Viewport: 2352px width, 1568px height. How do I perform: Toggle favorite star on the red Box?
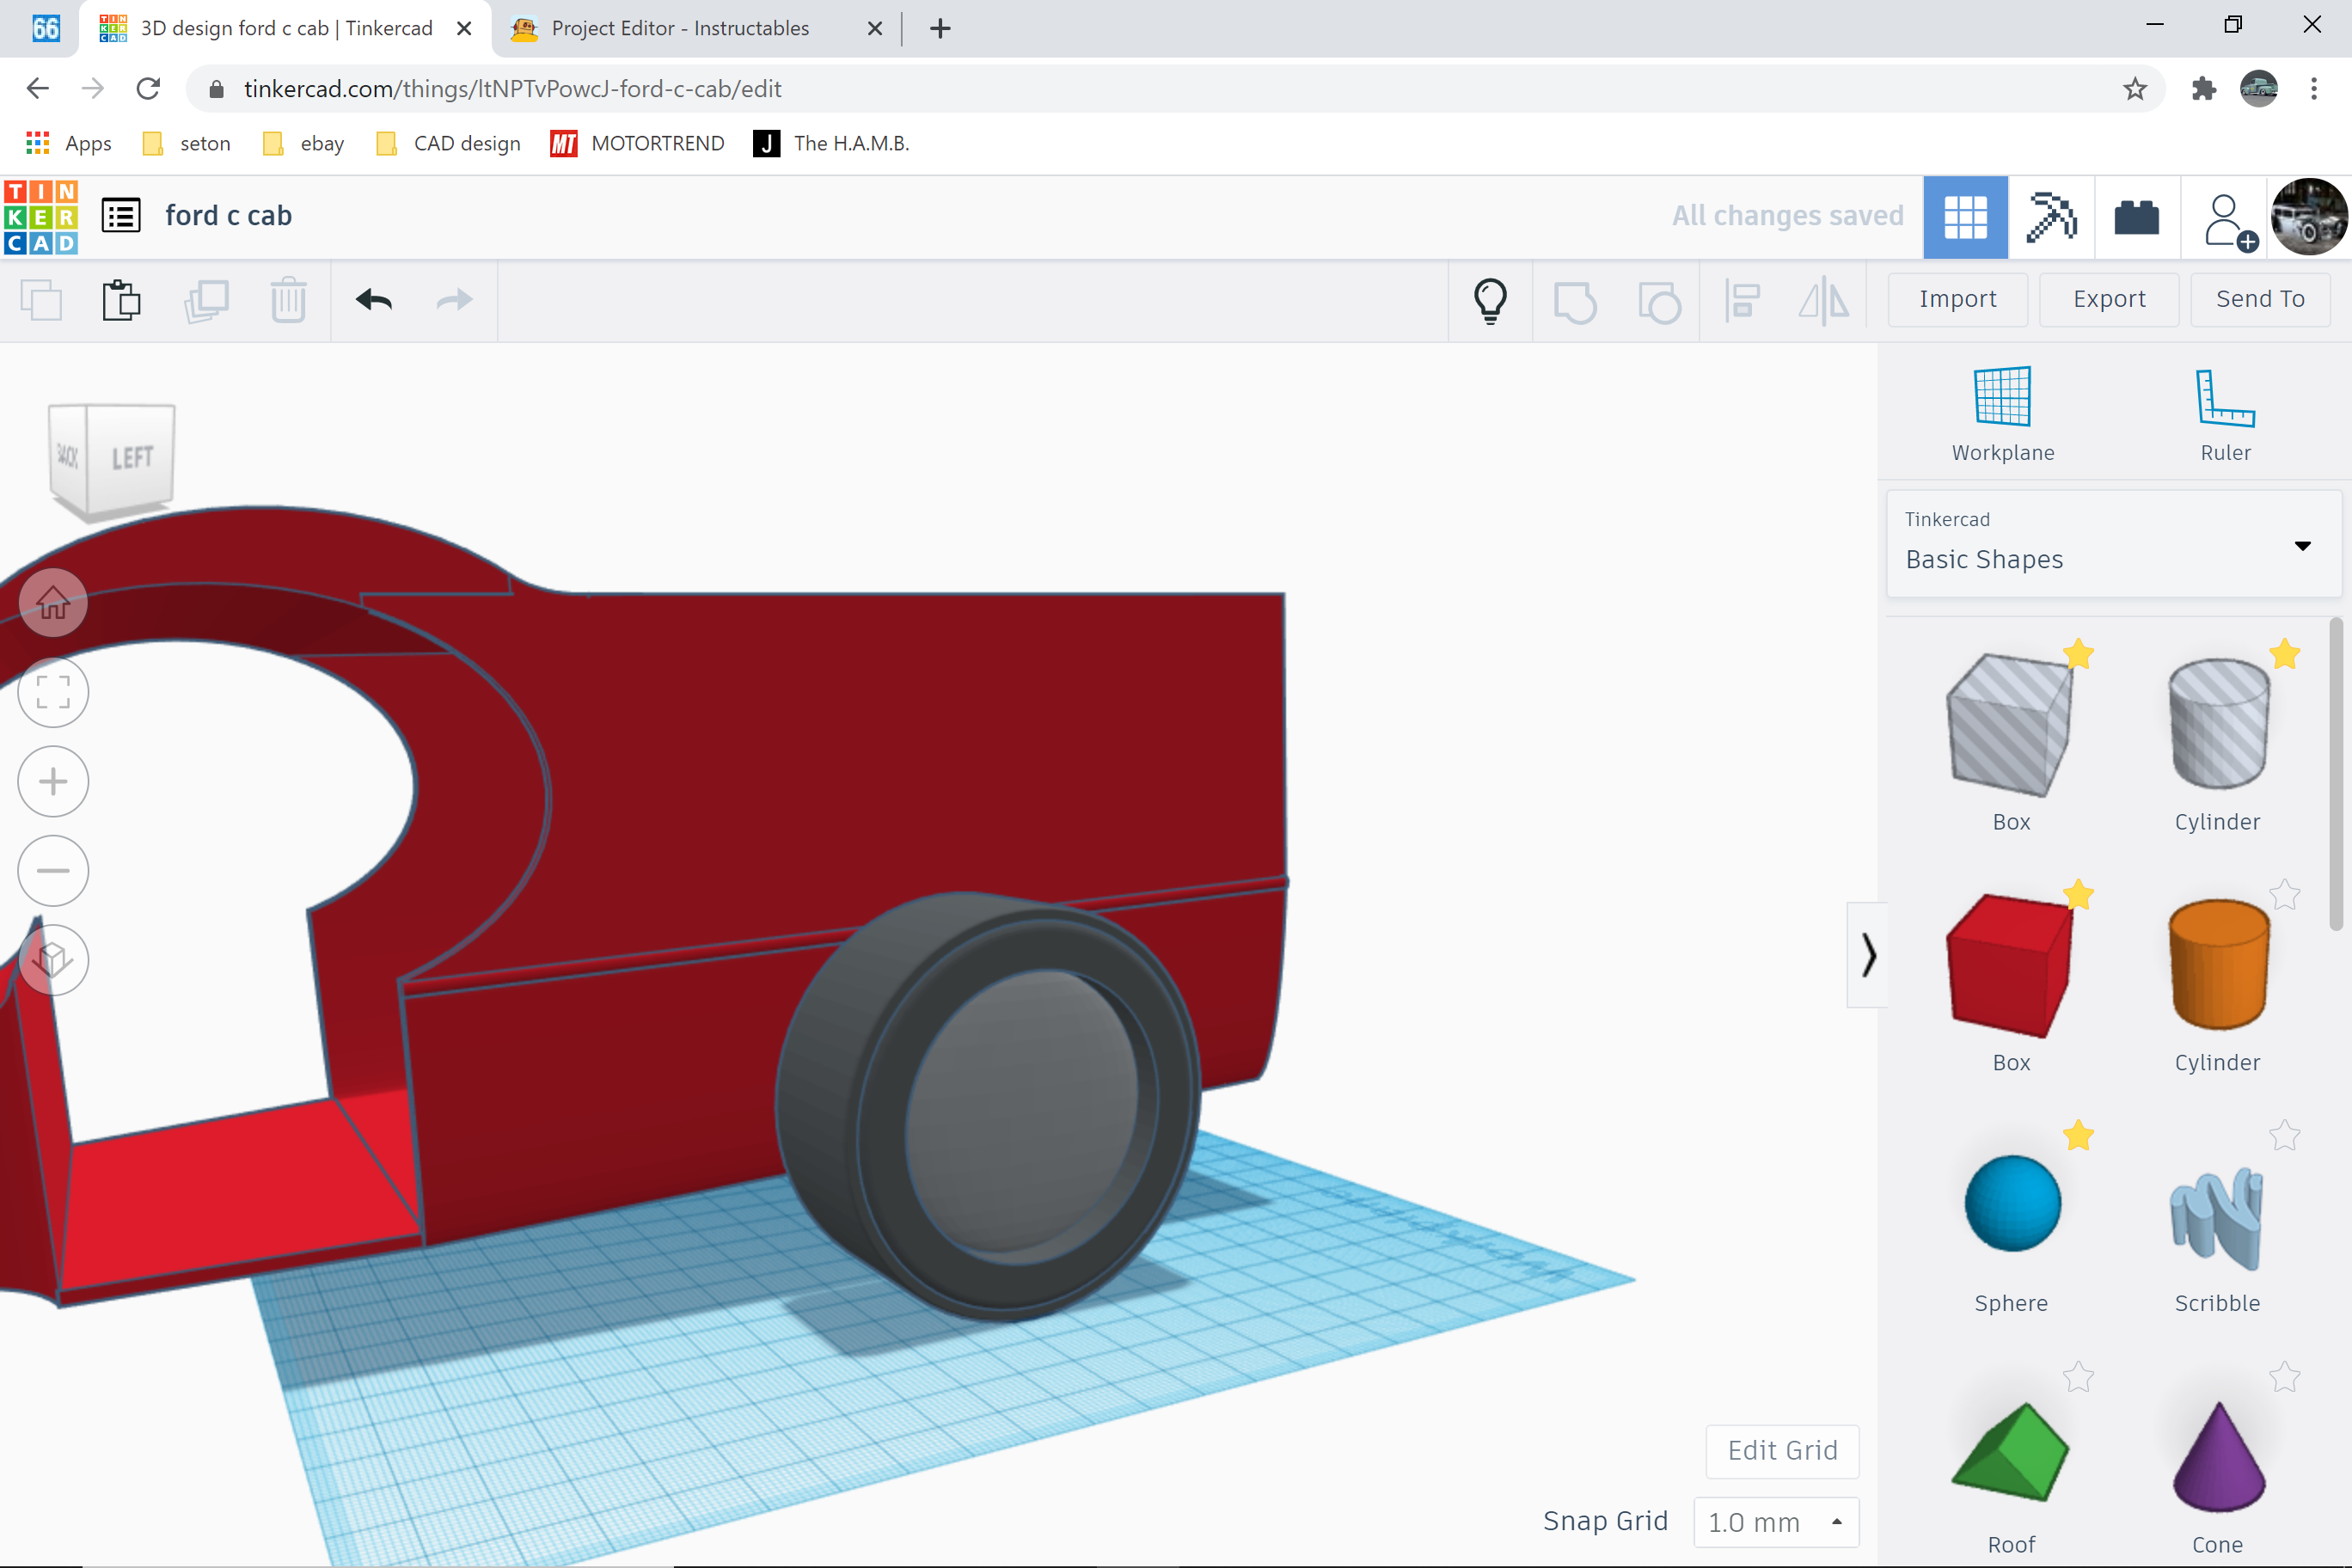coord(2078,894)
